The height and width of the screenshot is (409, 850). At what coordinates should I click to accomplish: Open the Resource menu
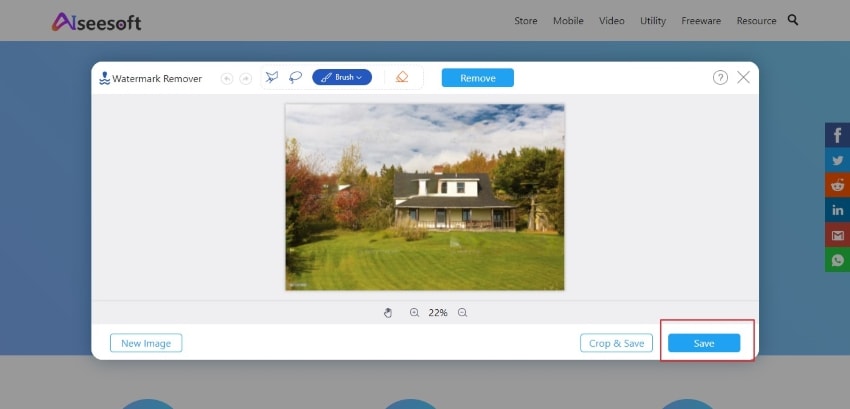tap(756, 21)
